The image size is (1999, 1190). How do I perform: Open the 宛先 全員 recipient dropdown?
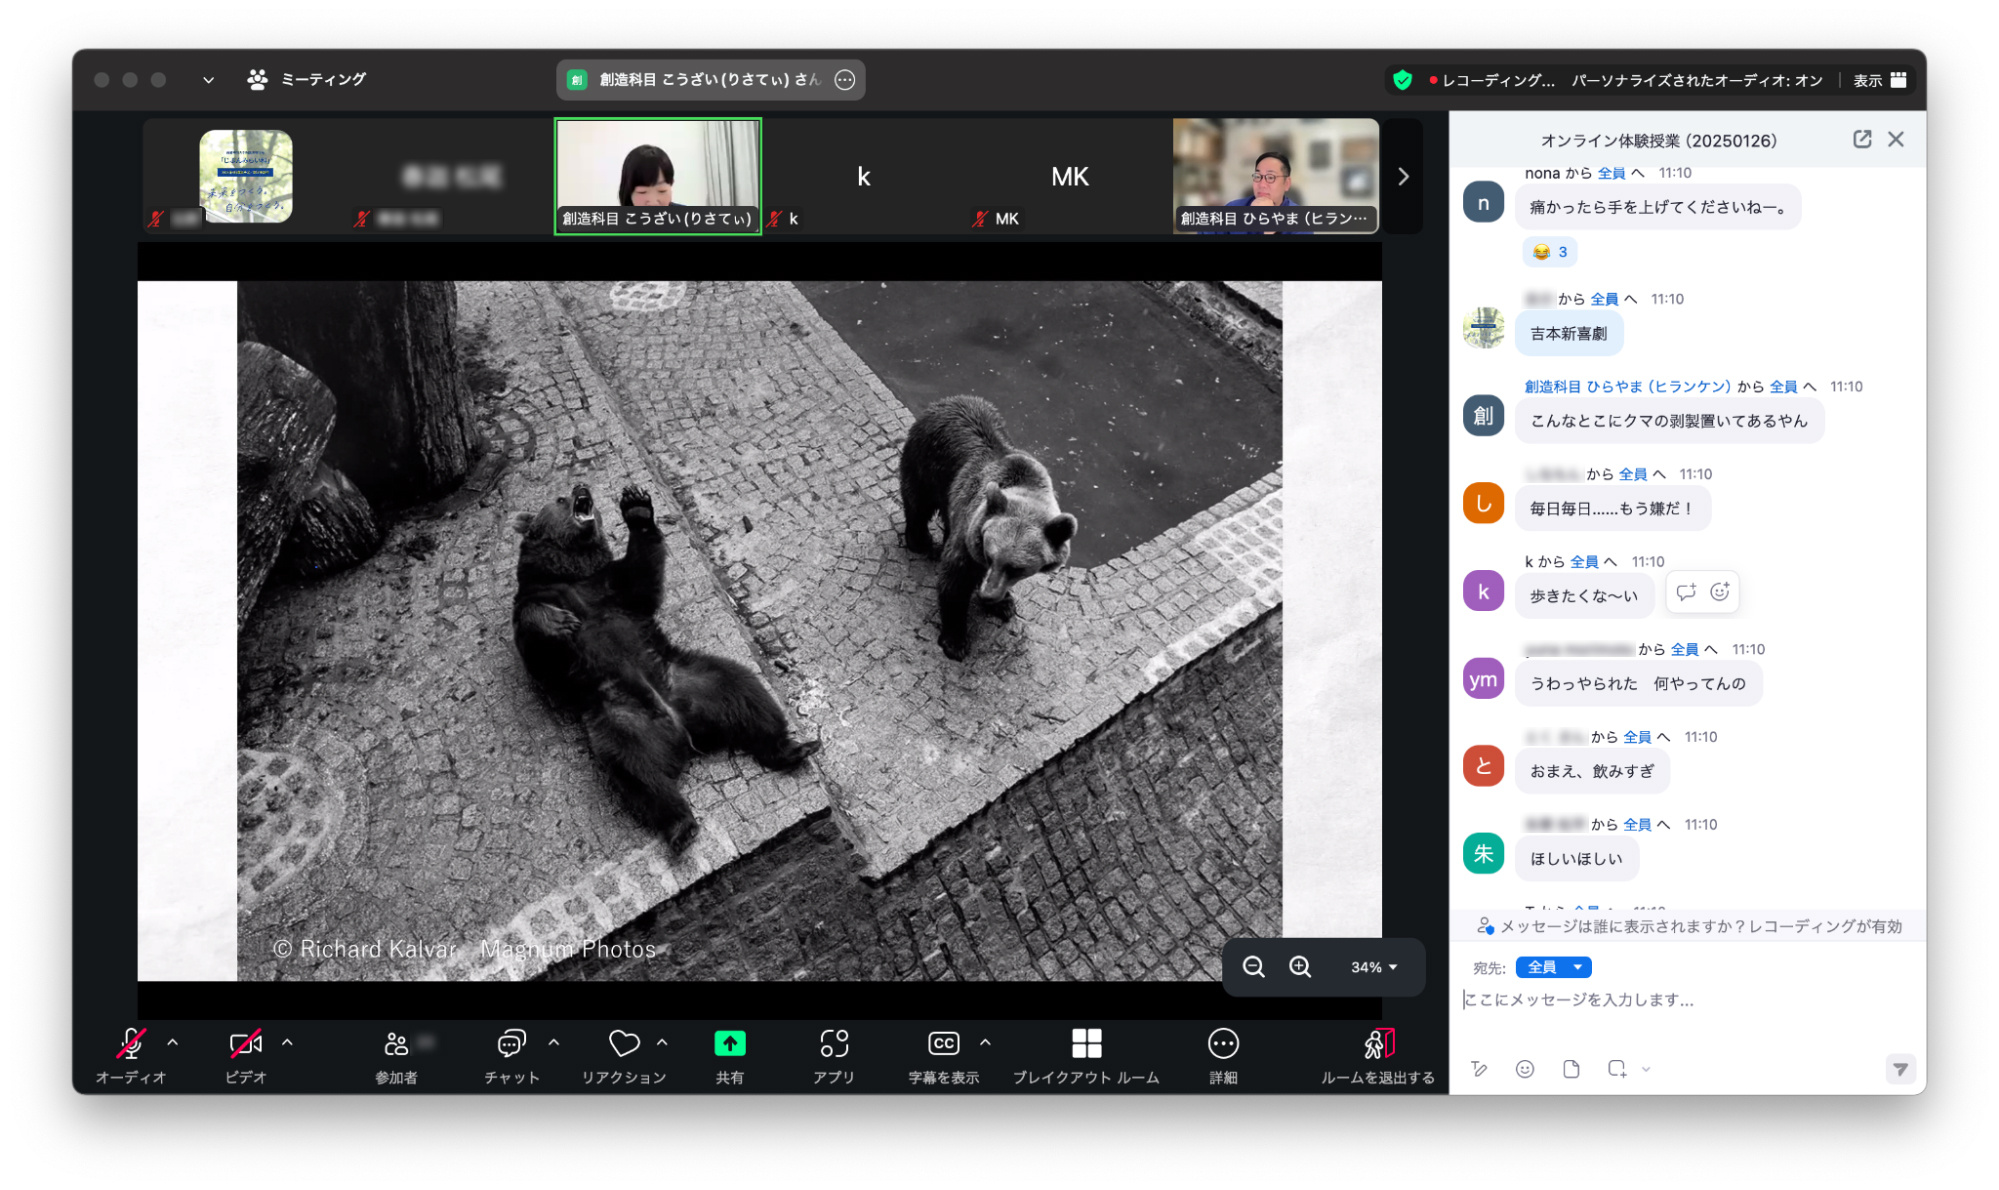click(1553, 967)
